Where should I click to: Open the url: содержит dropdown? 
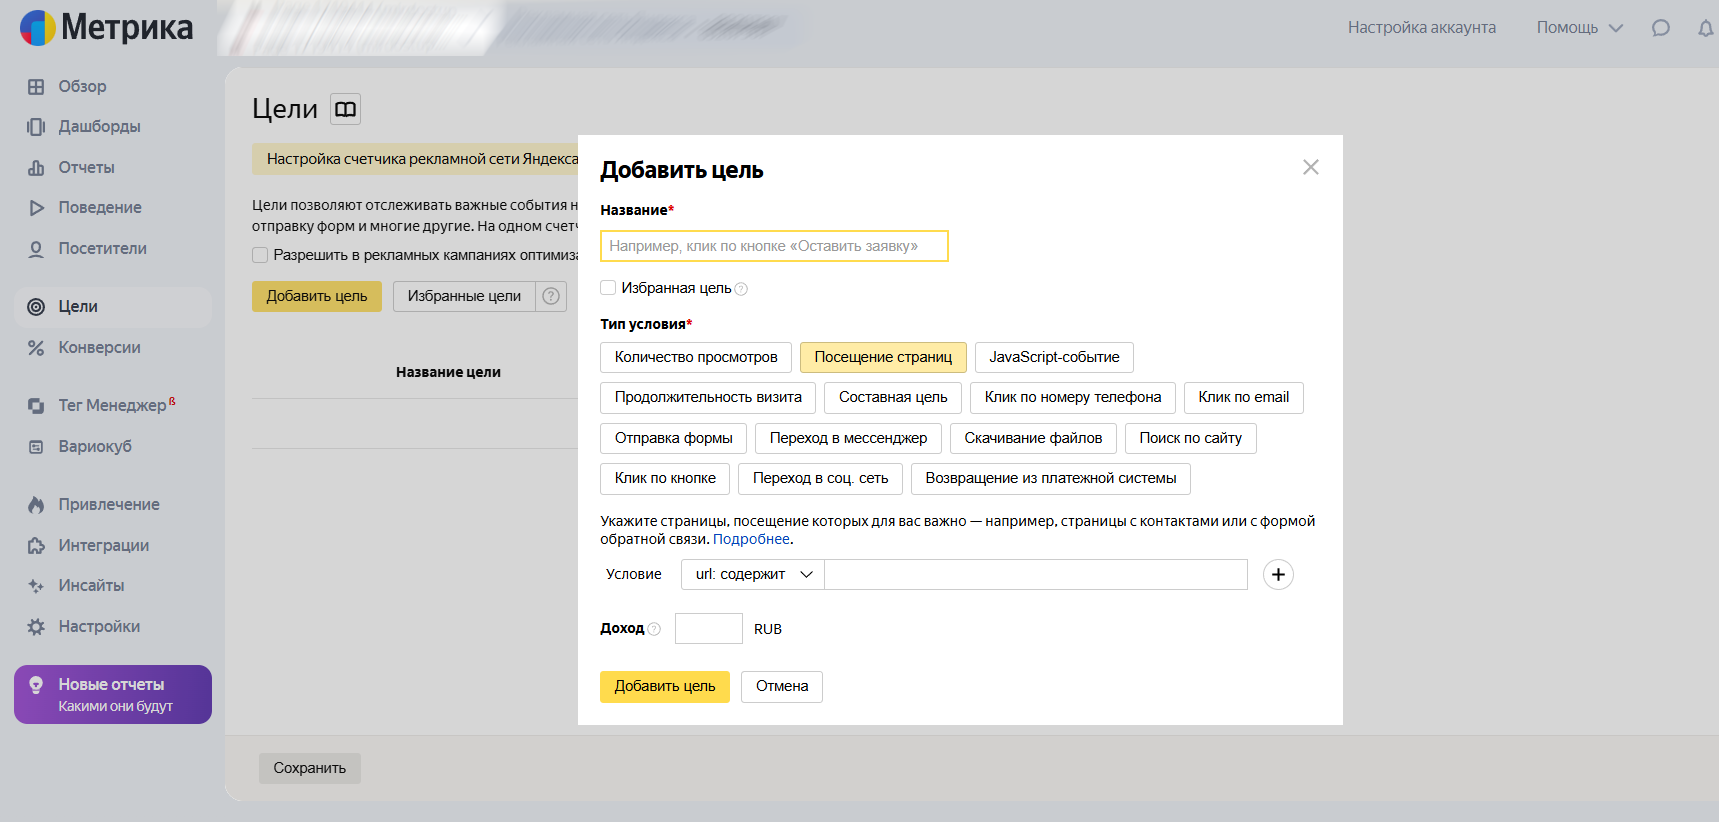[x=753, y=575]
